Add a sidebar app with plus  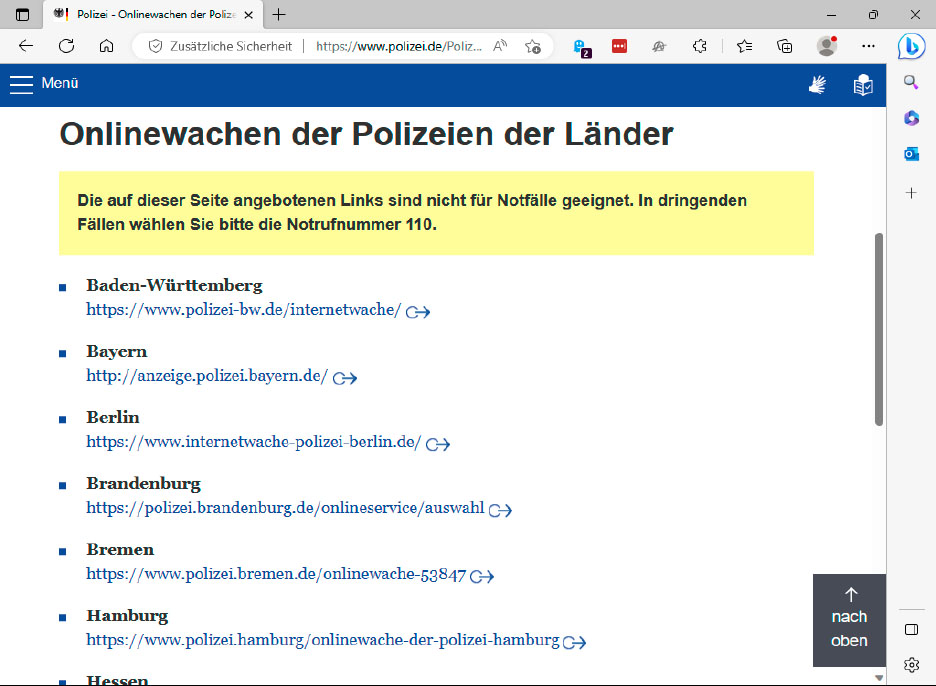(911, 193)
